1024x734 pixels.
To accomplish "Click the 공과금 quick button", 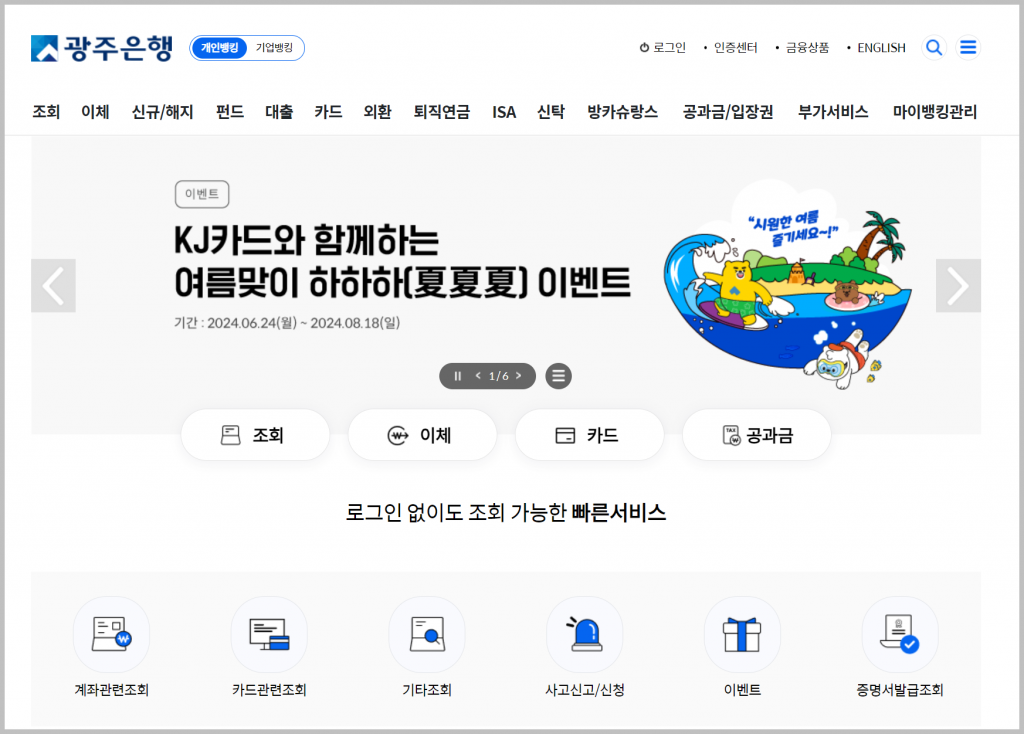I will (x=757, y=435).
